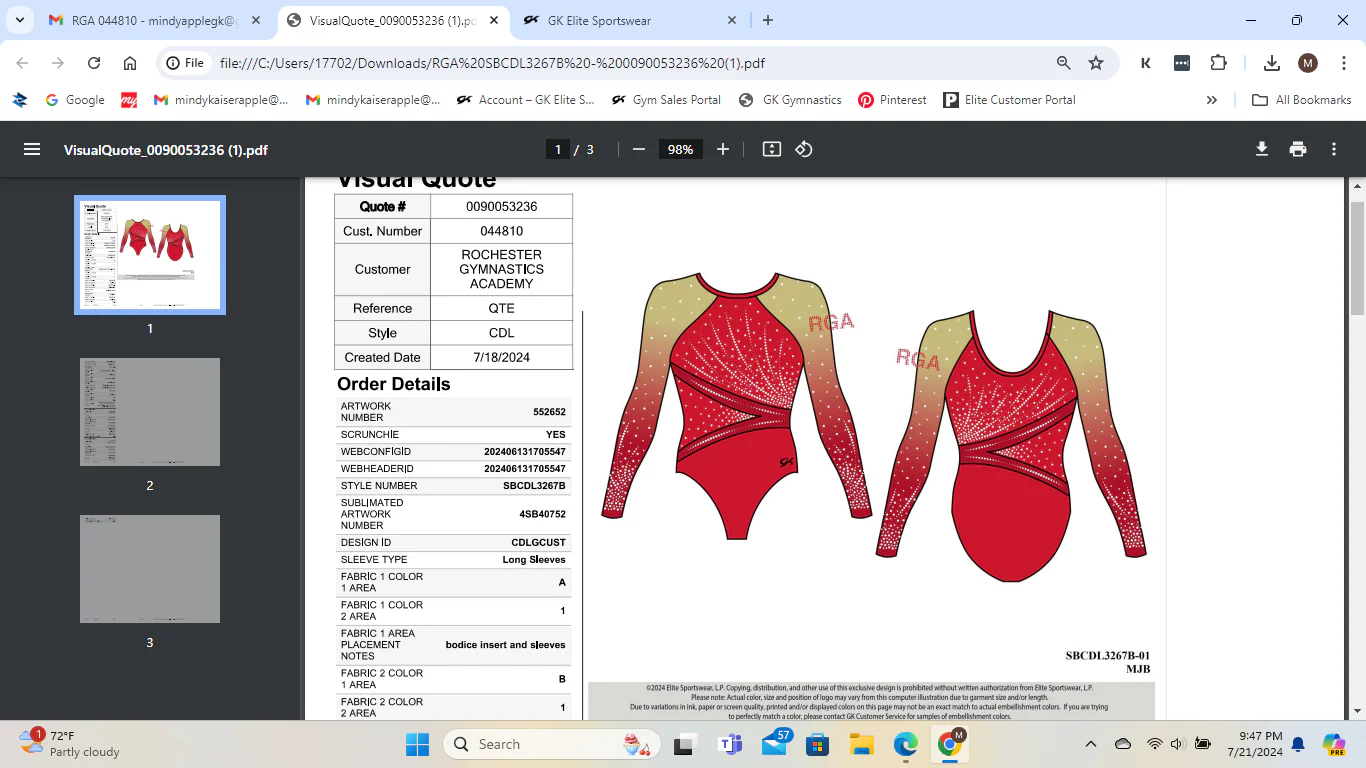Open Microsoft Teams from taskbar
The width and height of the screenshot is (1366, 768).
click(x=730, y=744)
